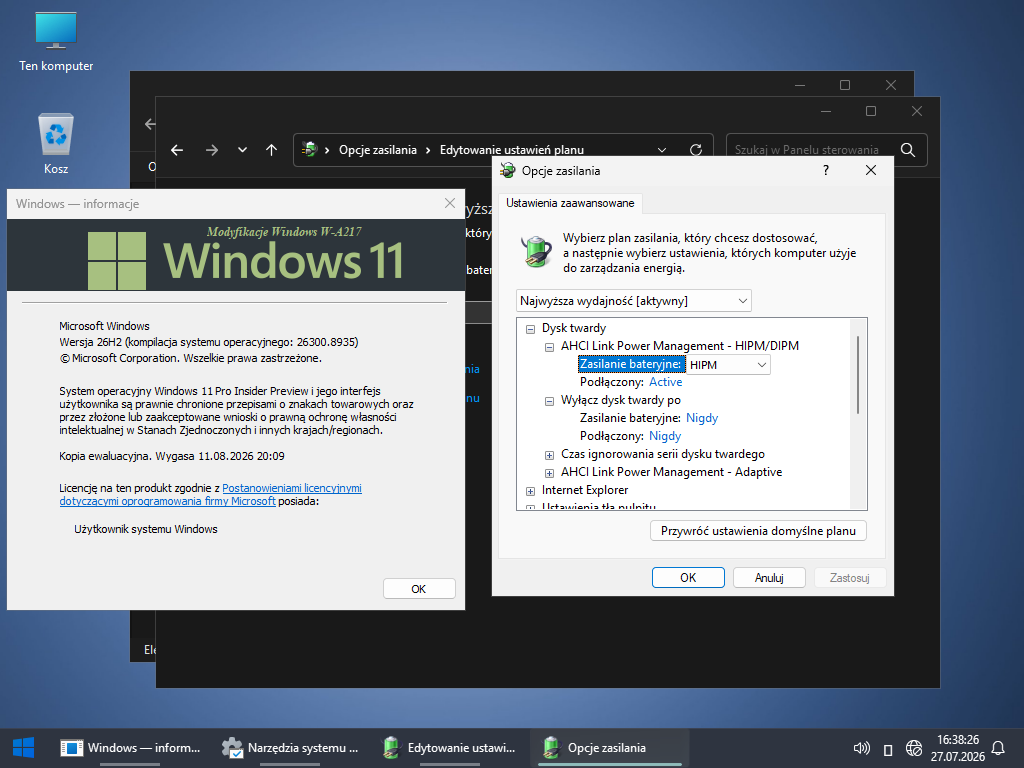The image size is (1024, 768).
Task: Open the HIPM value combo box
Action: tap(728, 365)
